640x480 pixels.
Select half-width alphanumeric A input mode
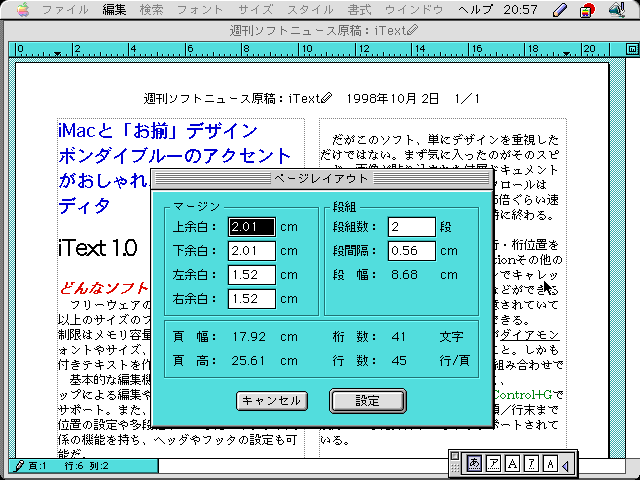551,464
